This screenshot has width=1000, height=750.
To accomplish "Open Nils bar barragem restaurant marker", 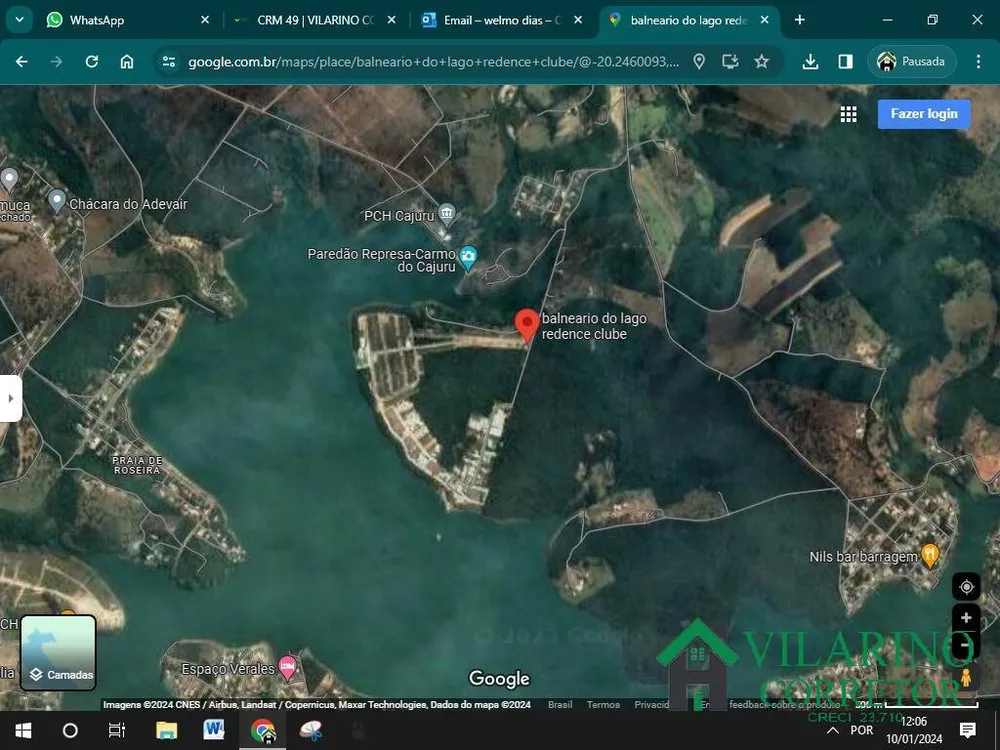I will [x=930, y=556].
